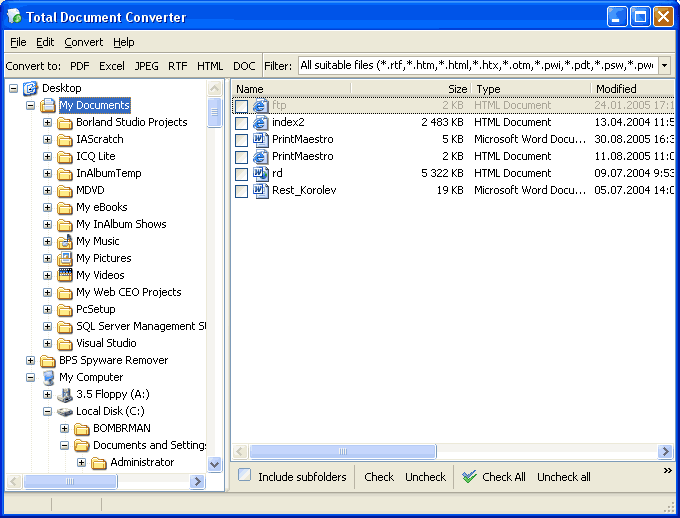Click the My Computer icon in tree
The image size is (680, 518).
click(x=48, y=377)
